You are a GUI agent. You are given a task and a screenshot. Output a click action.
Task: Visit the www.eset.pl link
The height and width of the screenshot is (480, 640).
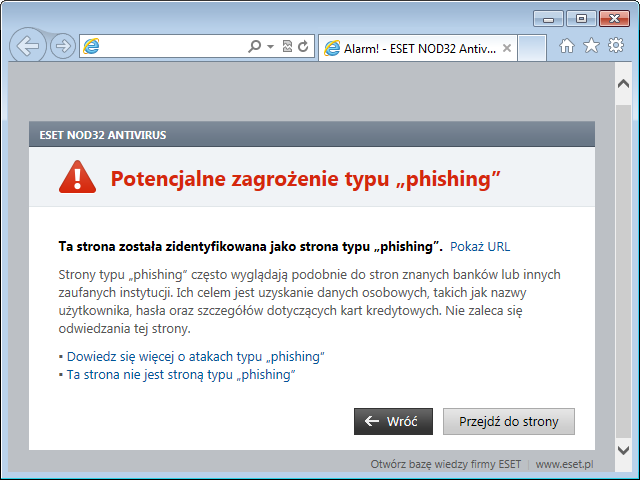[564, 464]
